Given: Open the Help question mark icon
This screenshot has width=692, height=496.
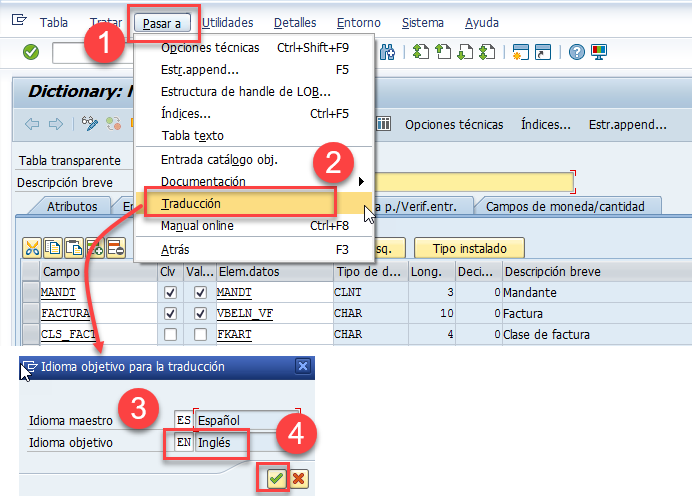Looking at the screenshot, I should tap(576, 52).
